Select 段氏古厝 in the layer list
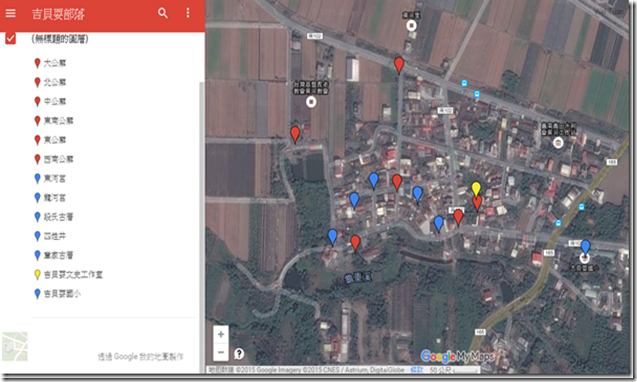The width and height of the screenshot is (637, 382). click(x=58, y=217)
